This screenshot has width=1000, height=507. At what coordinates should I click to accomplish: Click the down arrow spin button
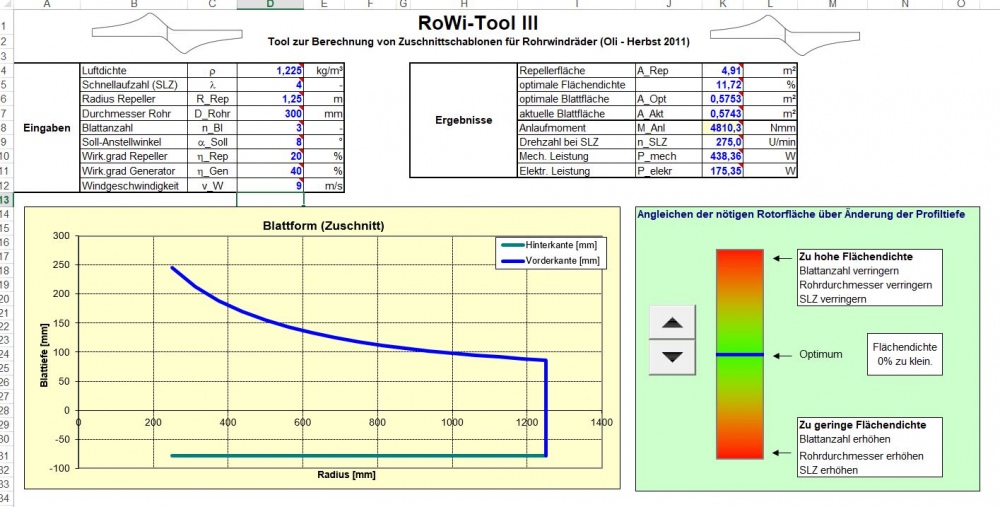pyautogui.click(x=673, y=355)
